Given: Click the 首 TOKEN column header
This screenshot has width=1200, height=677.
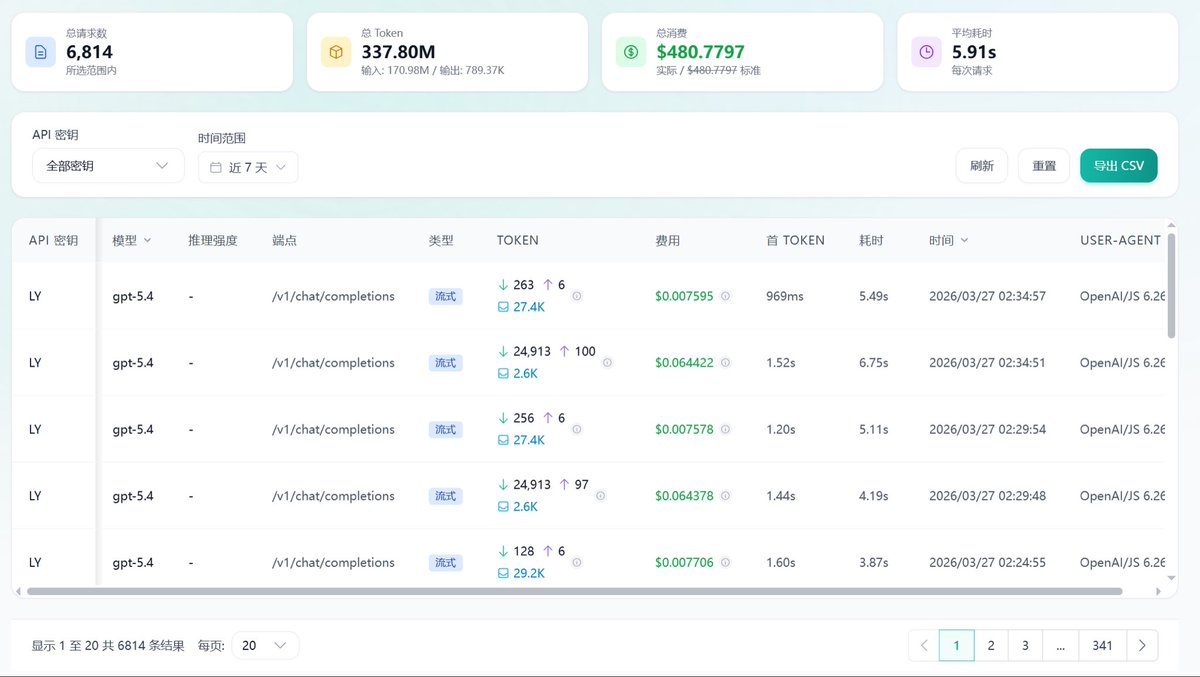Looking at the screenshot, I should tap(795, 241).
